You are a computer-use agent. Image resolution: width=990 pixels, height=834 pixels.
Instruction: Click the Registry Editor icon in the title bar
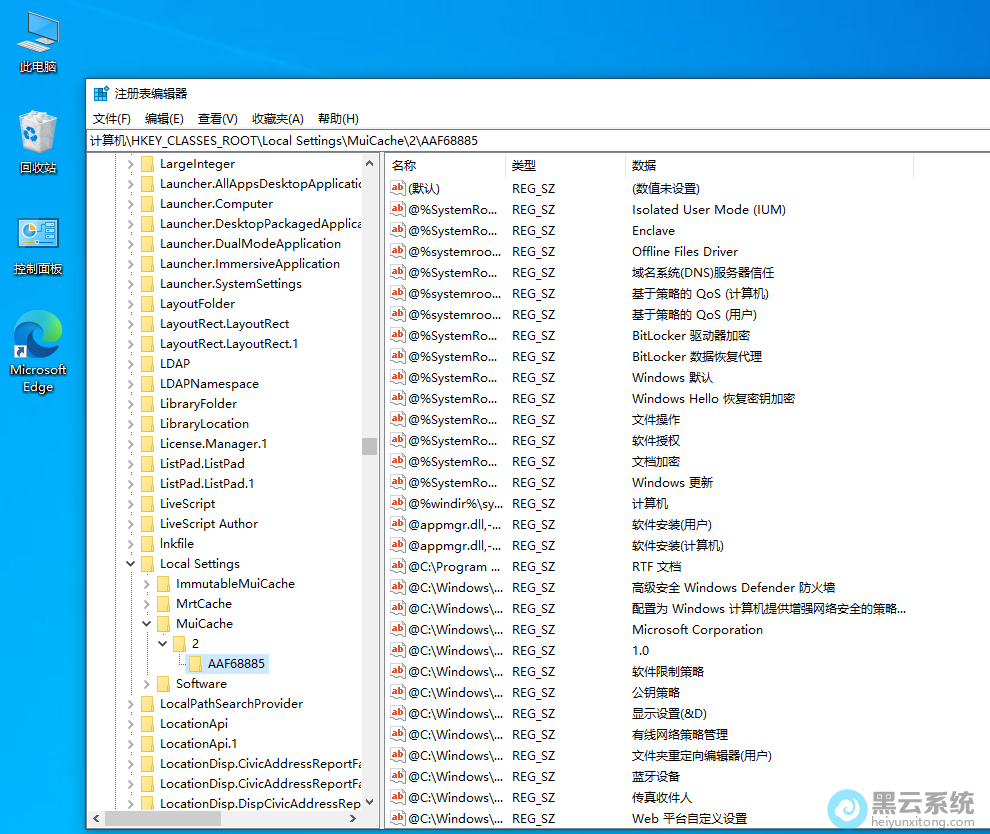click(x=100, y=92)
